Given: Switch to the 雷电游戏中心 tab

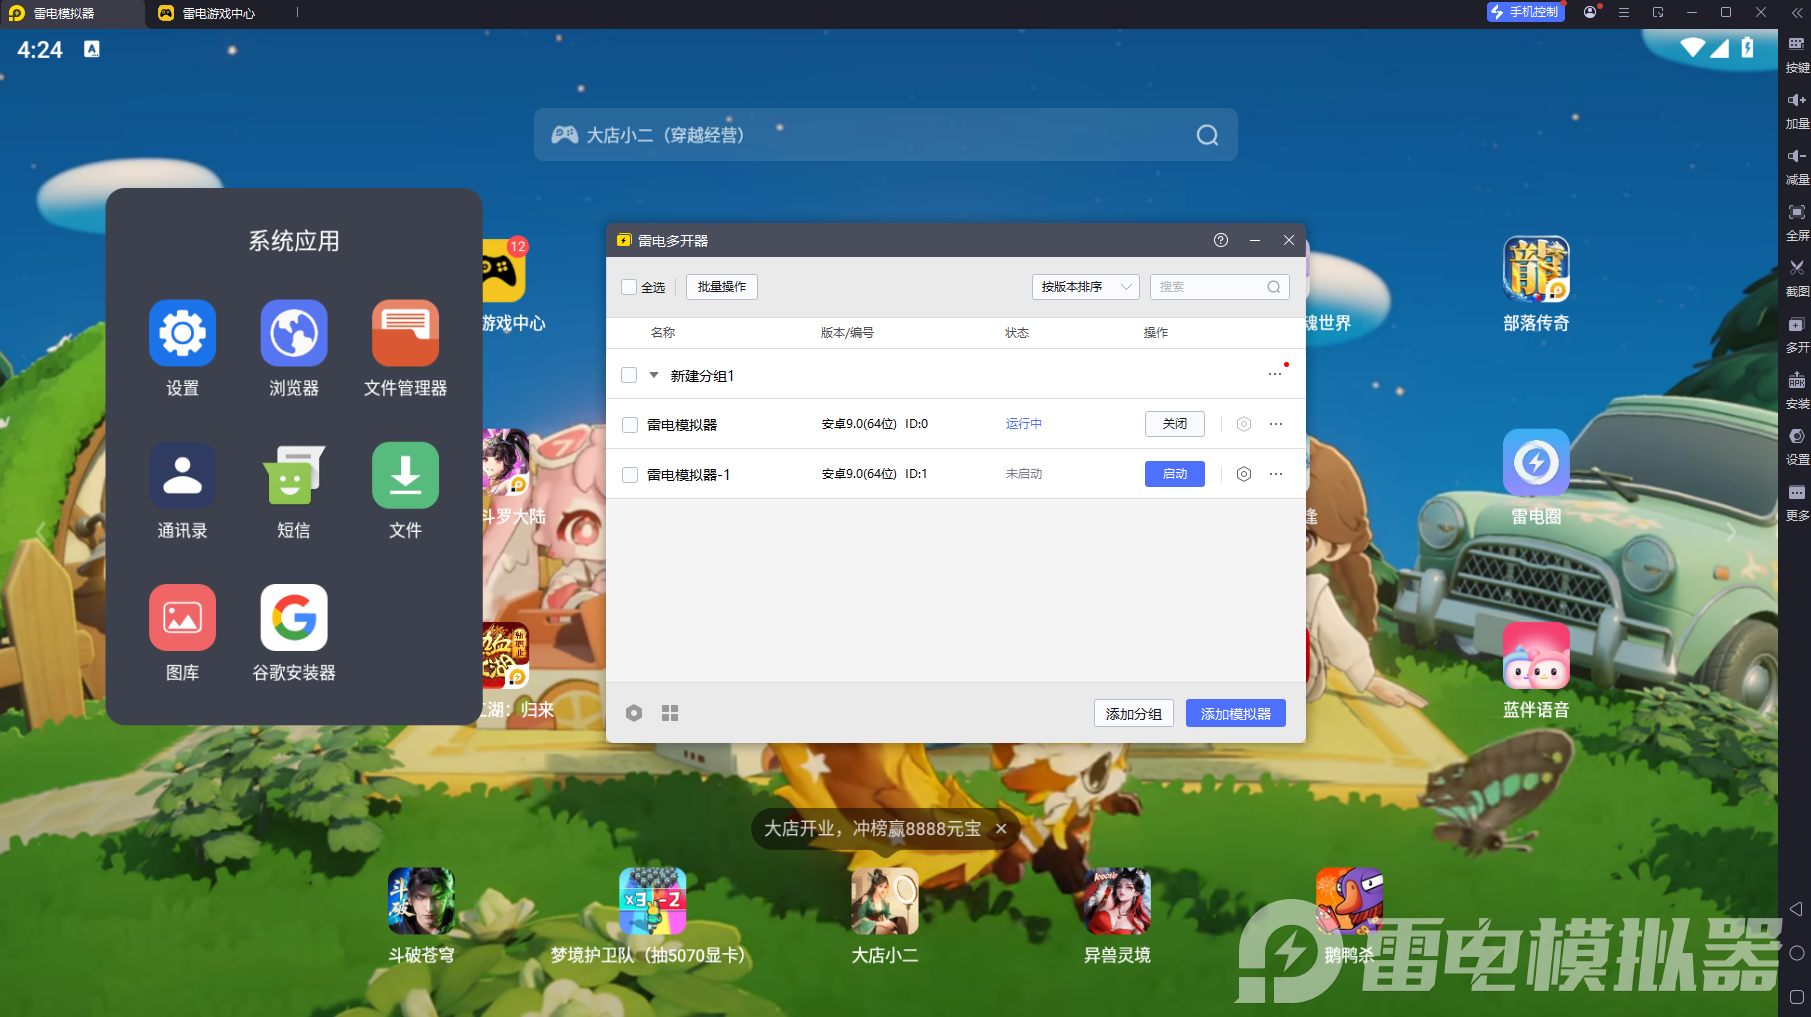Looking at the screenshot, I should tap(220, 14).
